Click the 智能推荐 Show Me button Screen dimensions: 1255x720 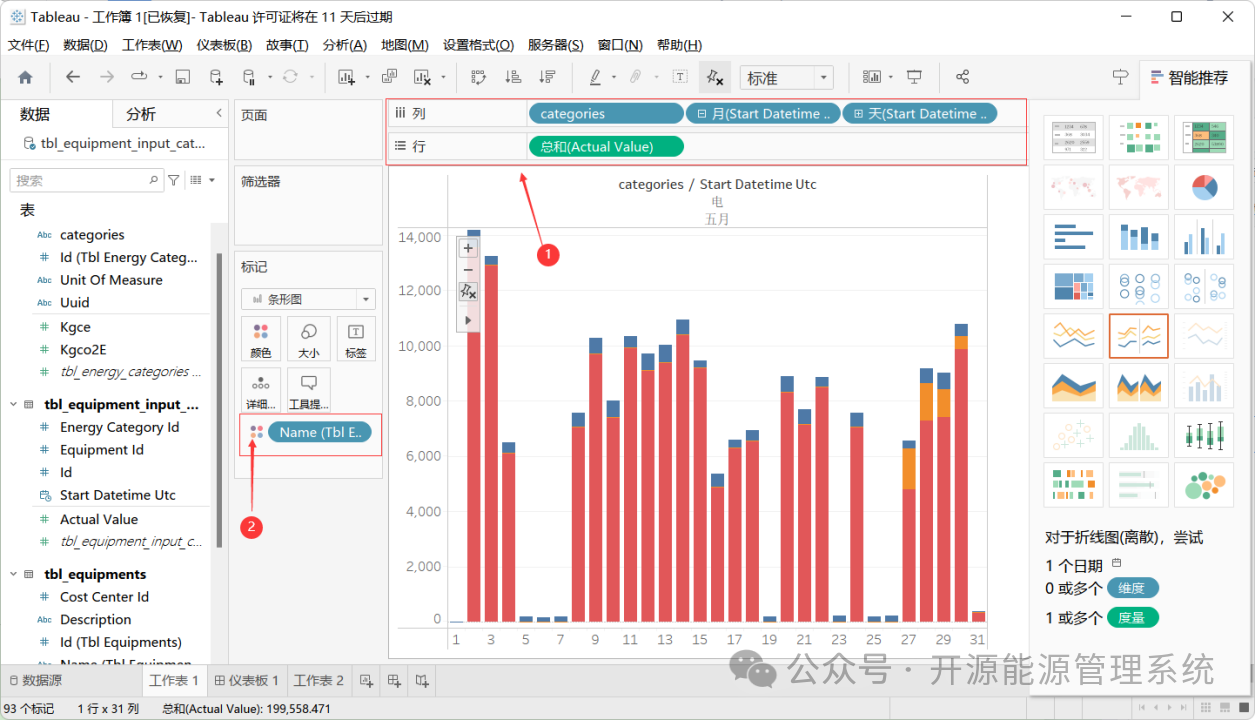(x=1189, y=78)
